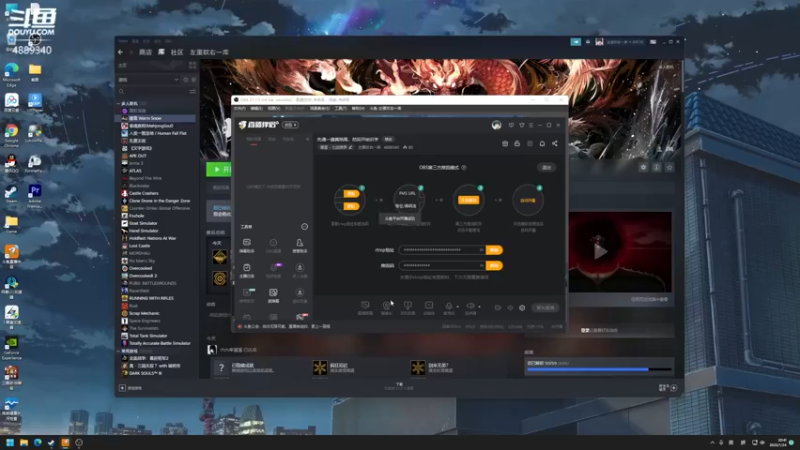
Task: Open the 弹幕助手 tool
Action: [247, 245]
